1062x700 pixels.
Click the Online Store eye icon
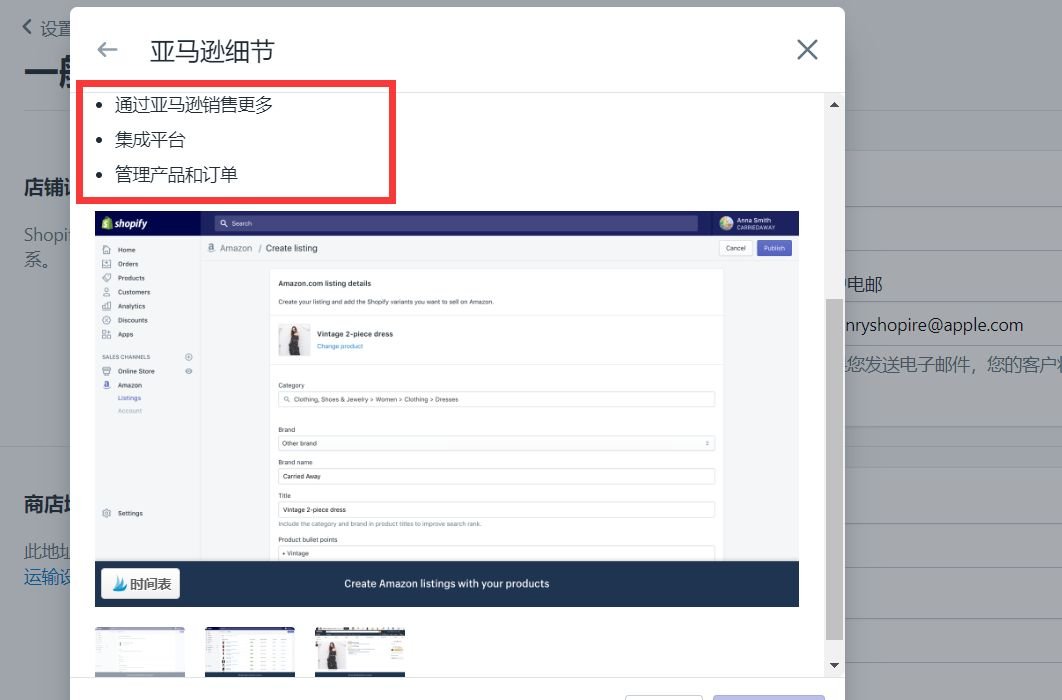click(189, 371)
